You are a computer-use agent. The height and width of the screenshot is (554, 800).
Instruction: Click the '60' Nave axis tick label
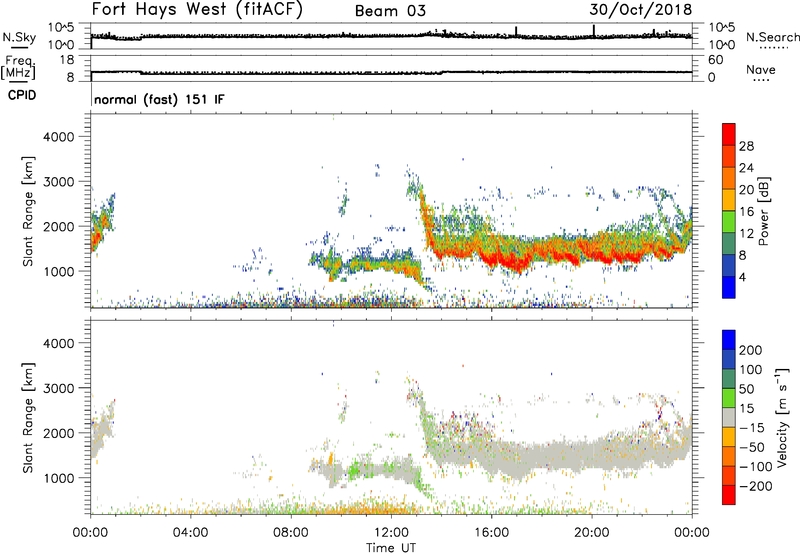click(715, 60)
